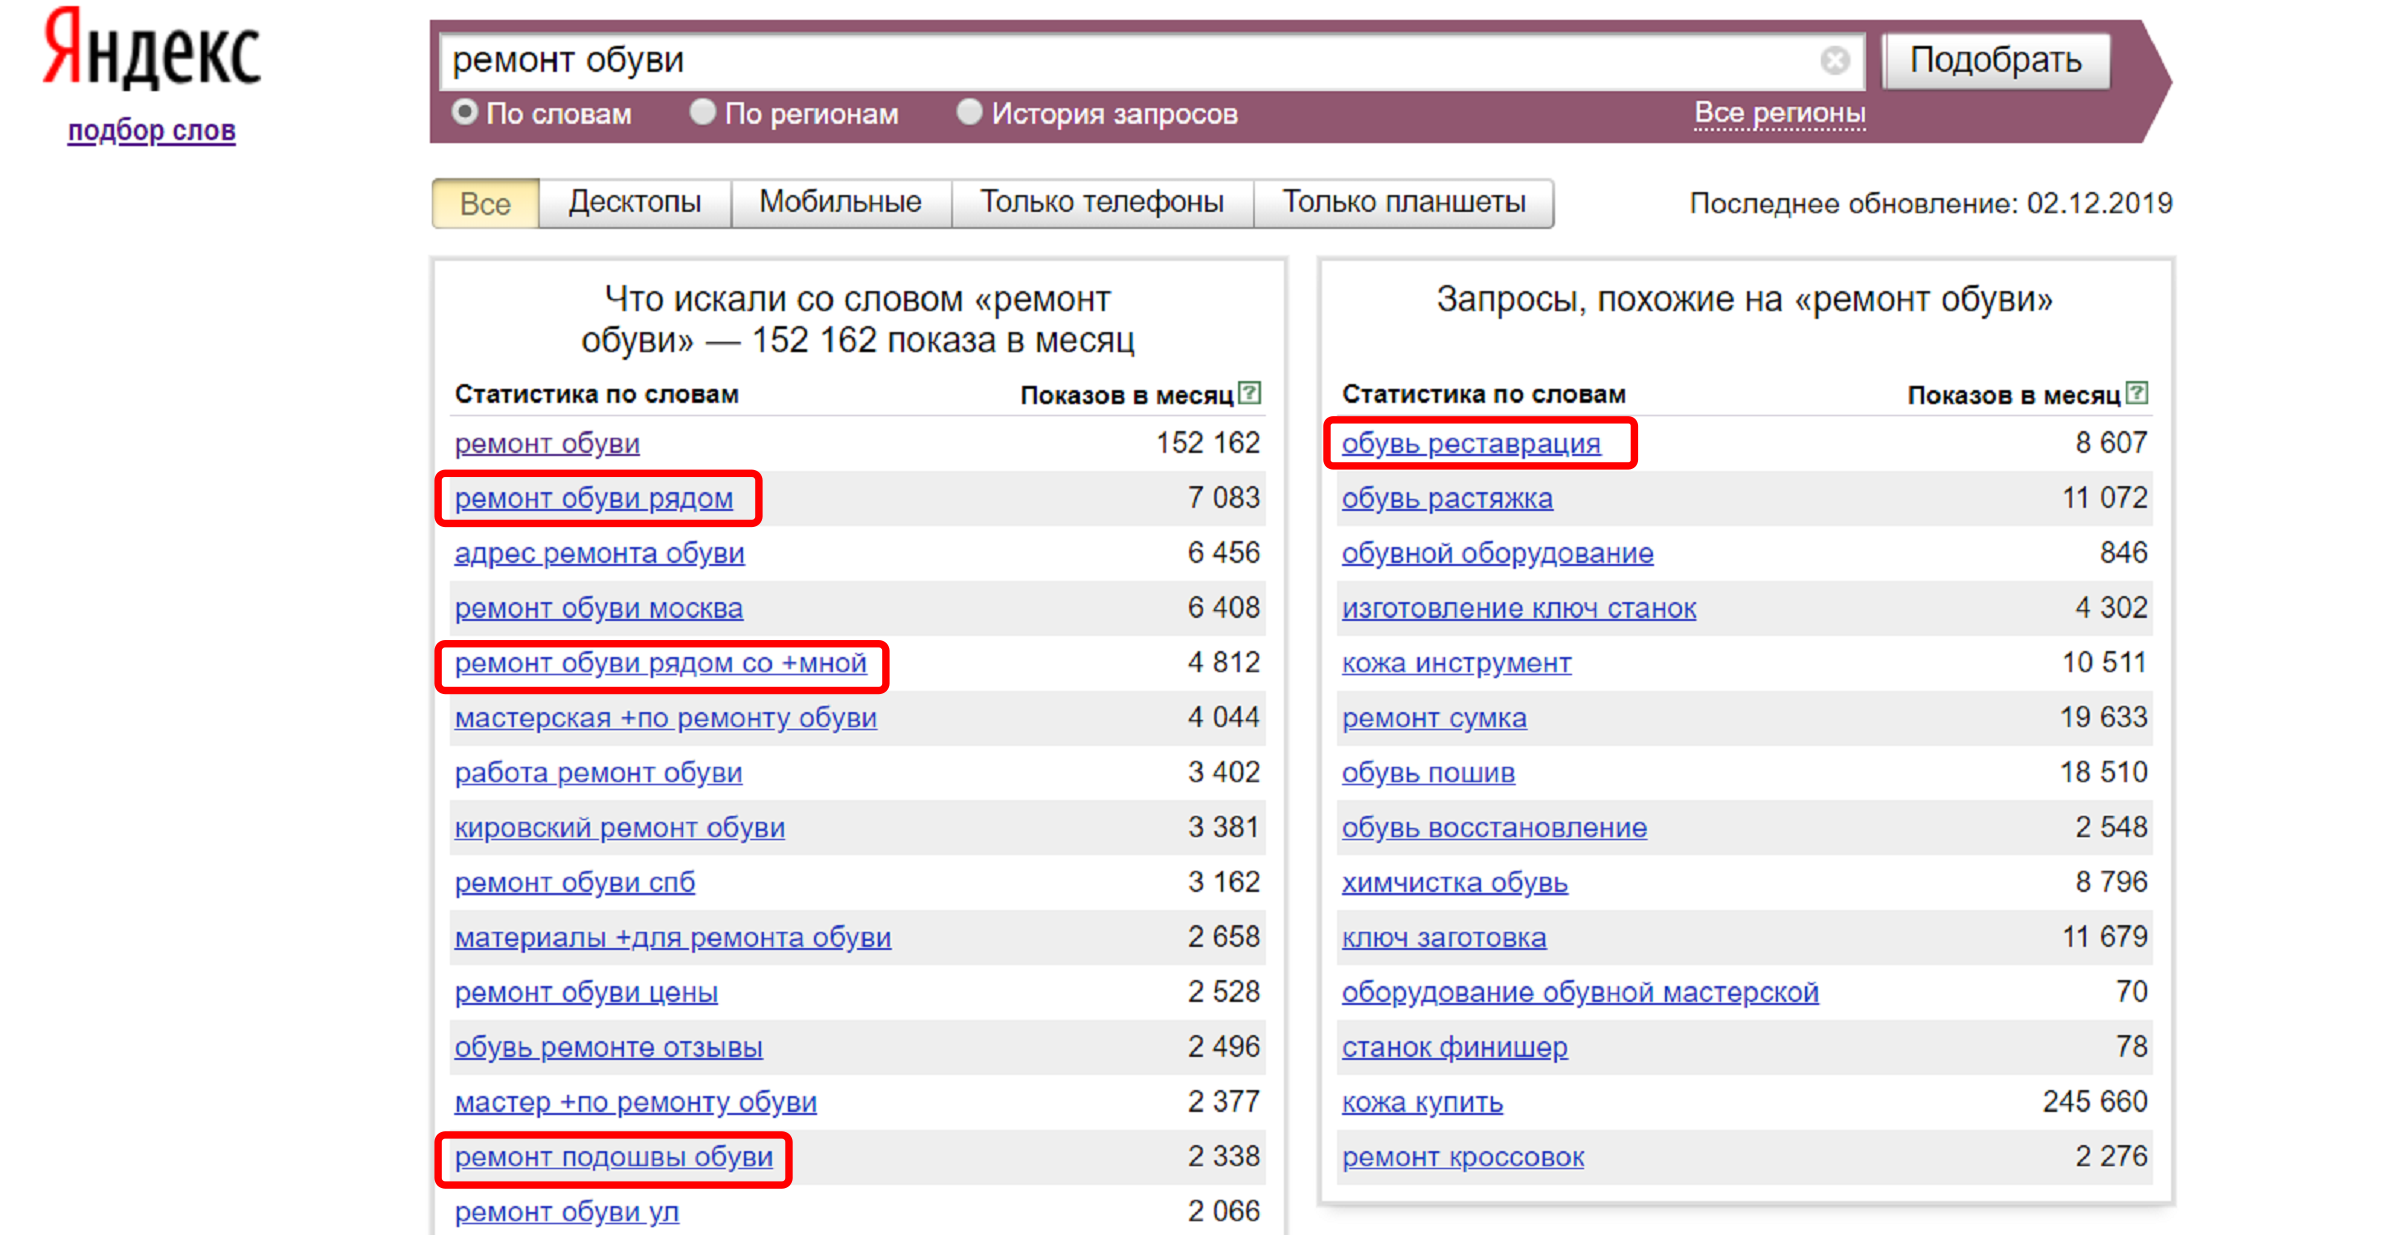This screenshot has height=1235, width=2400.
Task: Open оборудование обувной мастерской link
Action: (1580, 993)
